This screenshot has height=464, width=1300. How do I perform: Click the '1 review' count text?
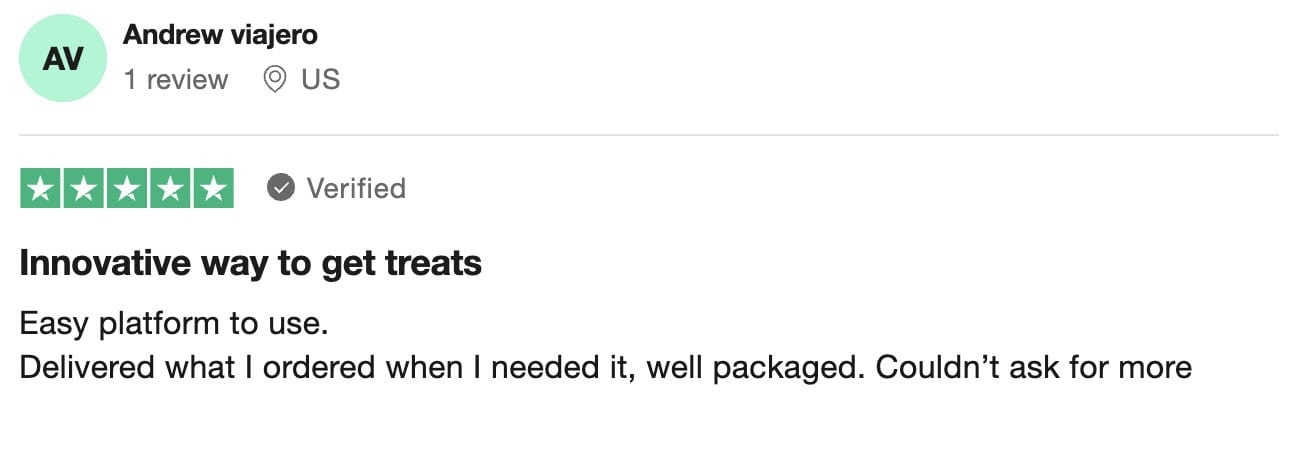coord(176,80)
